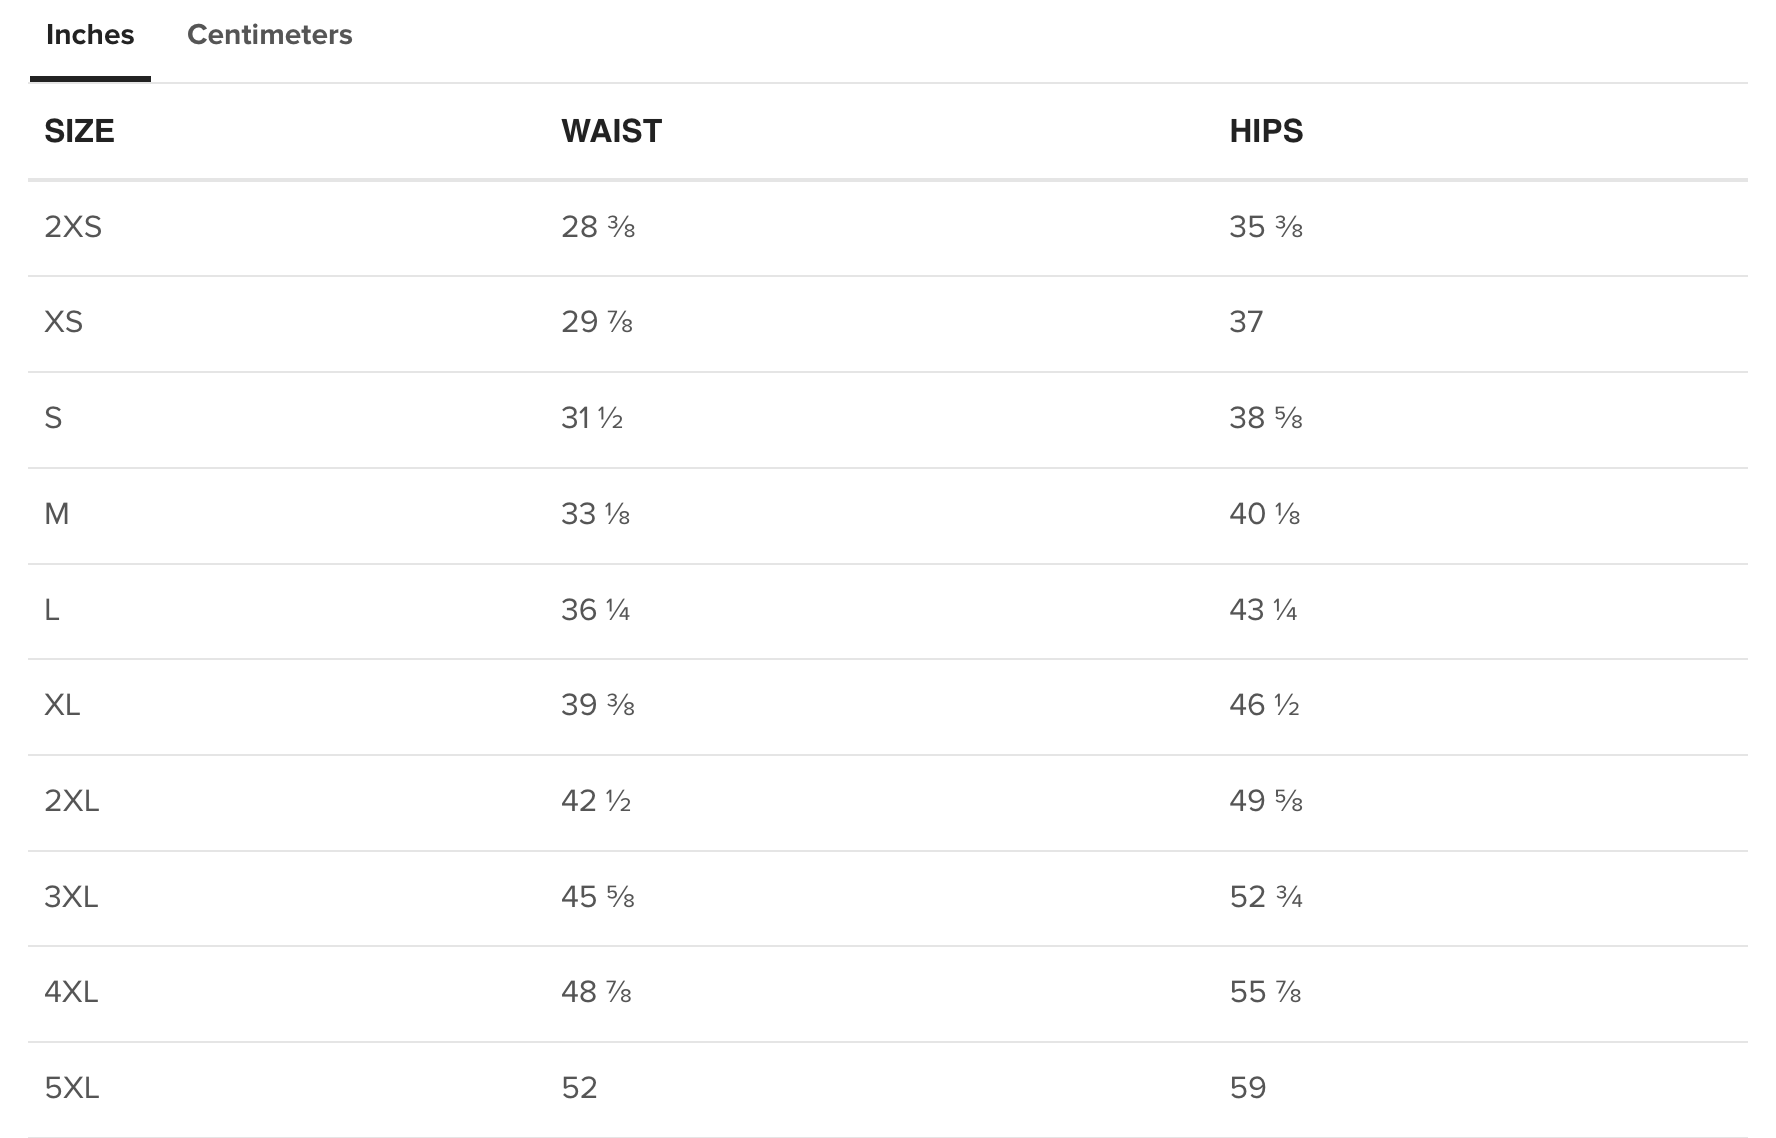Select waist value 52 for 5XL
The width and height of the screenshot is (1776, 1138).
(x=579, y=1088)
